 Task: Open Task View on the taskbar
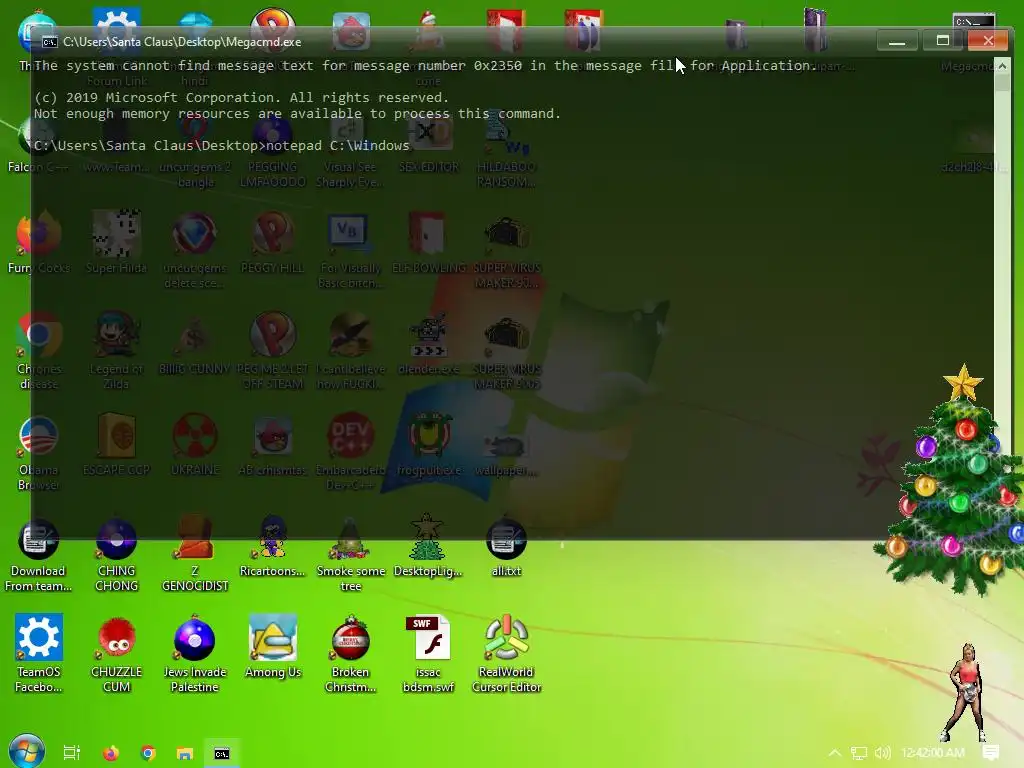pos(71,753)
